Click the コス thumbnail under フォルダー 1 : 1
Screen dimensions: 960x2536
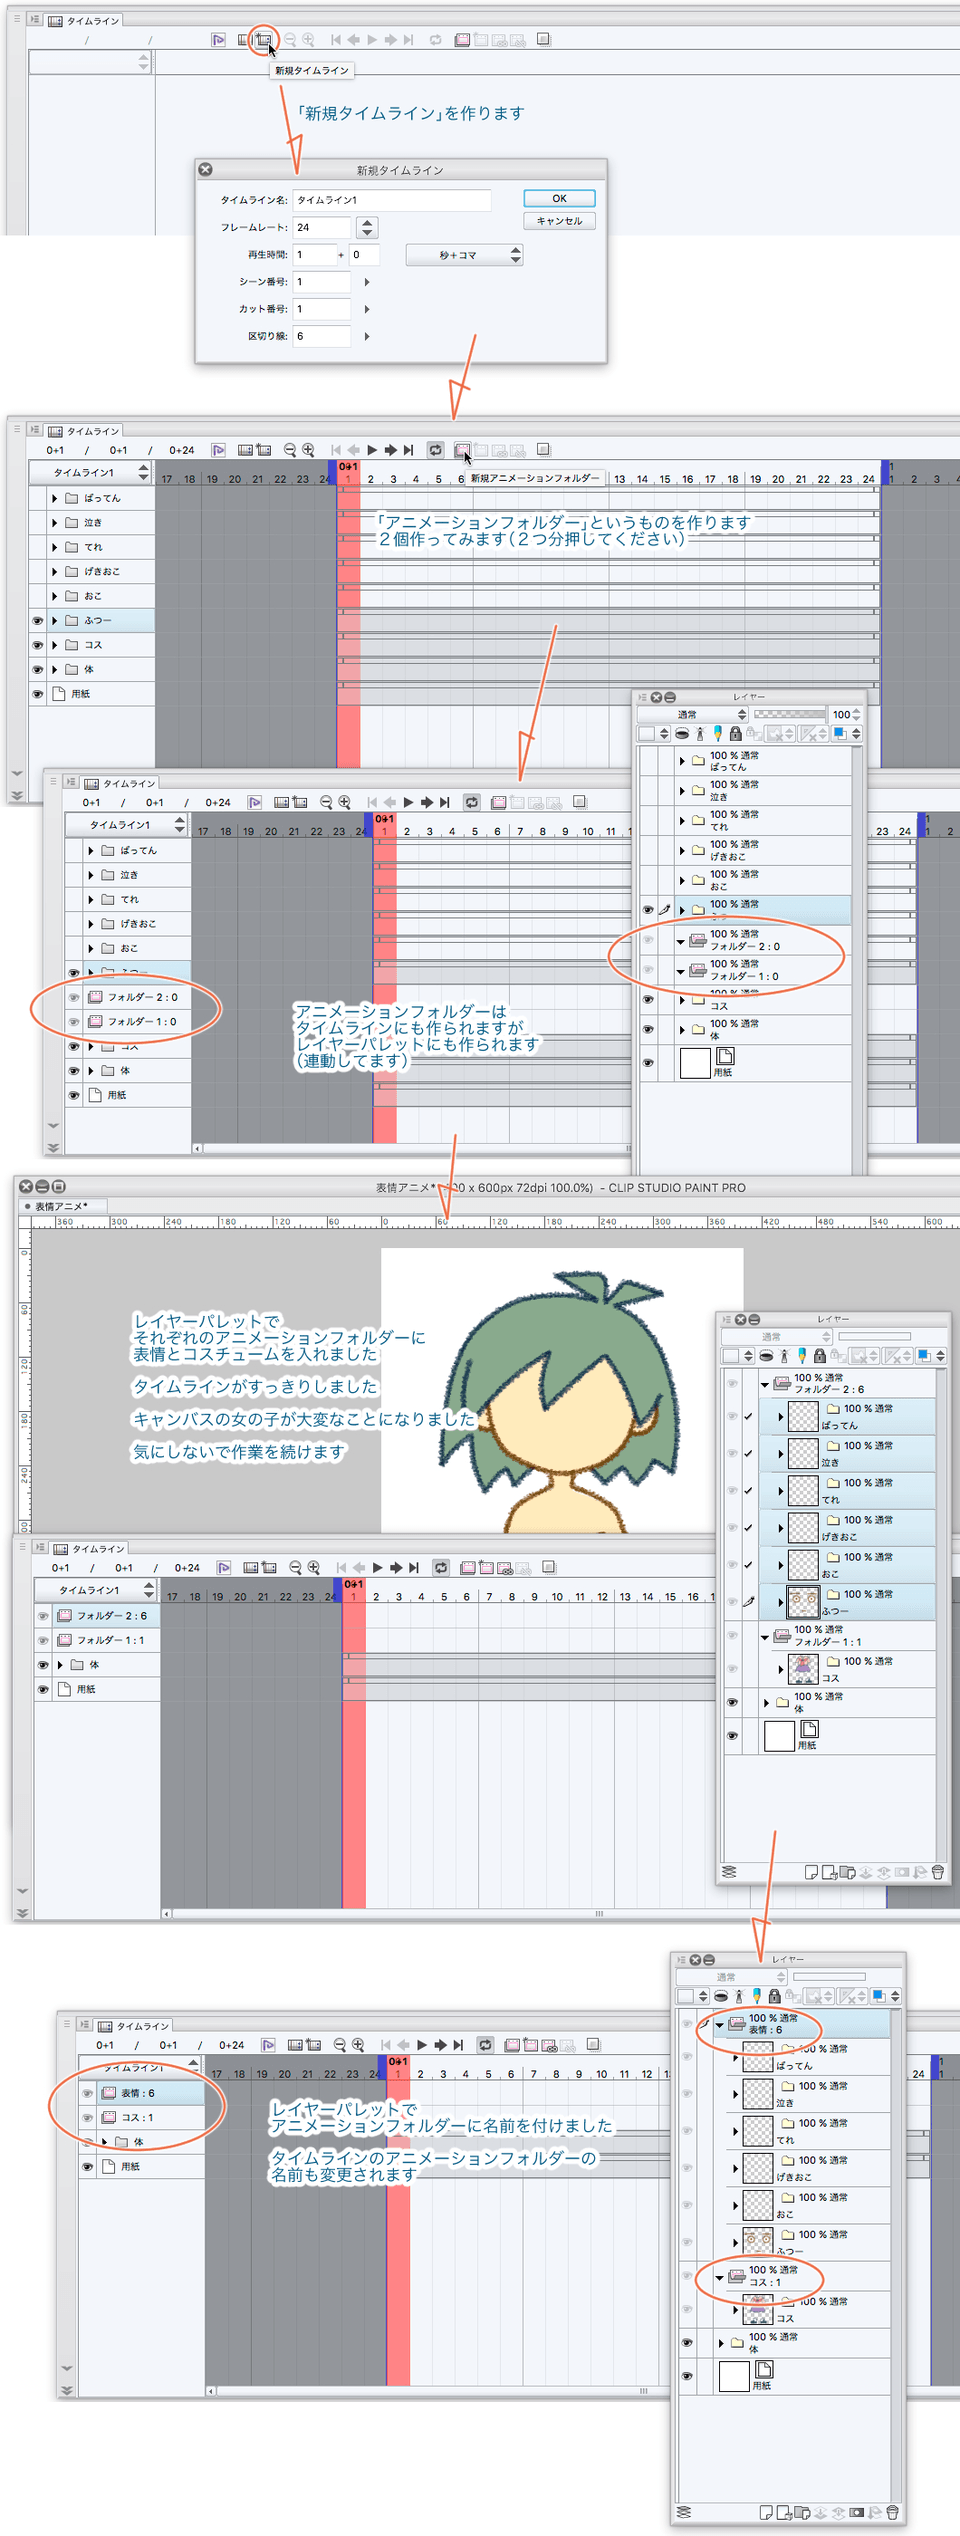click(x=803, y=1669)
